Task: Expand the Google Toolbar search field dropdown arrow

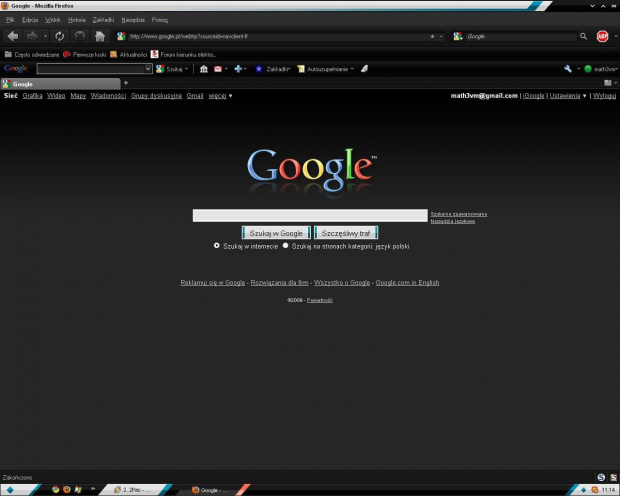Action: (x=148, y=69)
